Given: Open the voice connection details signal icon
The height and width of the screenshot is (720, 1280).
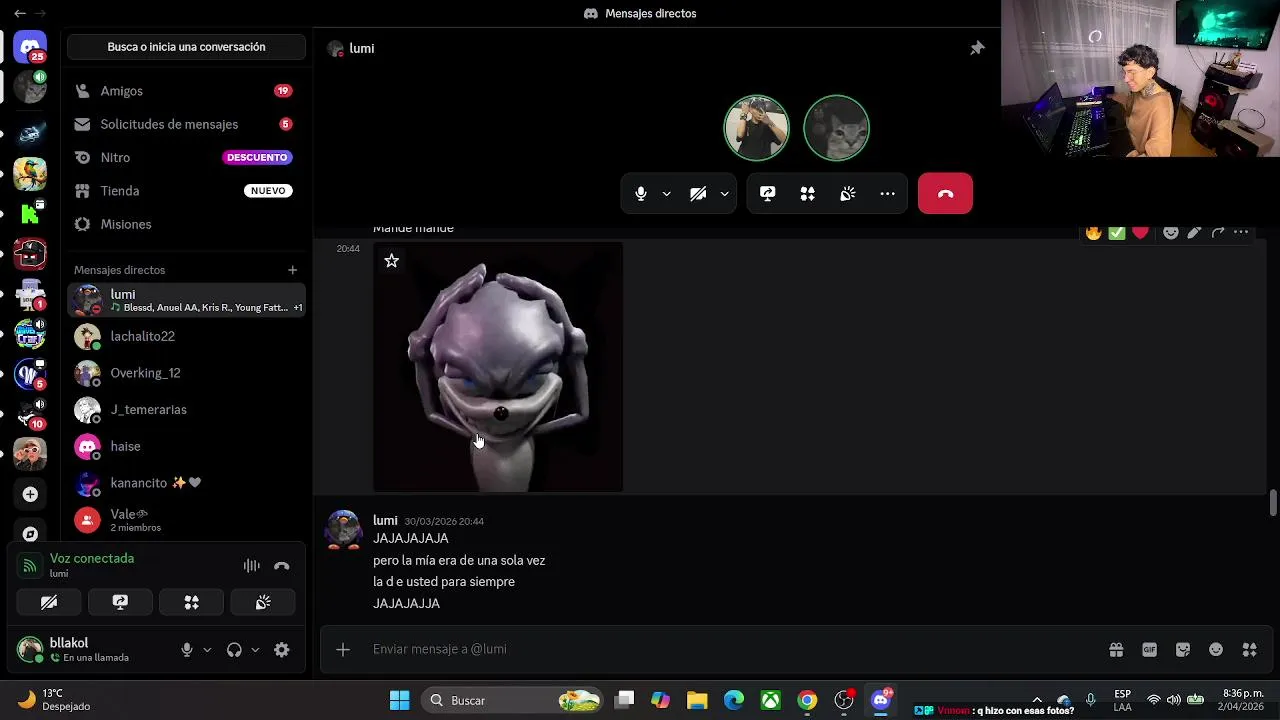Looking at the screenshot, I should pyautogui.click(x=30, y=566).
